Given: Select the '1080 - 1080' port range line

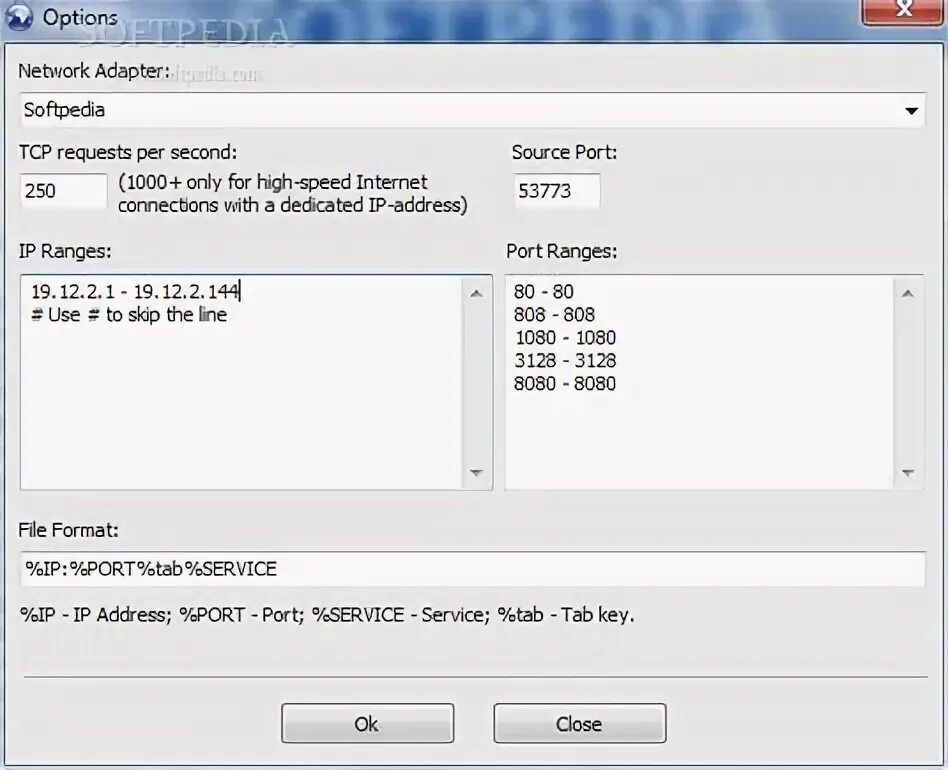Looking at the screenshot, I should pyautogui.click(x=565, y=338).
